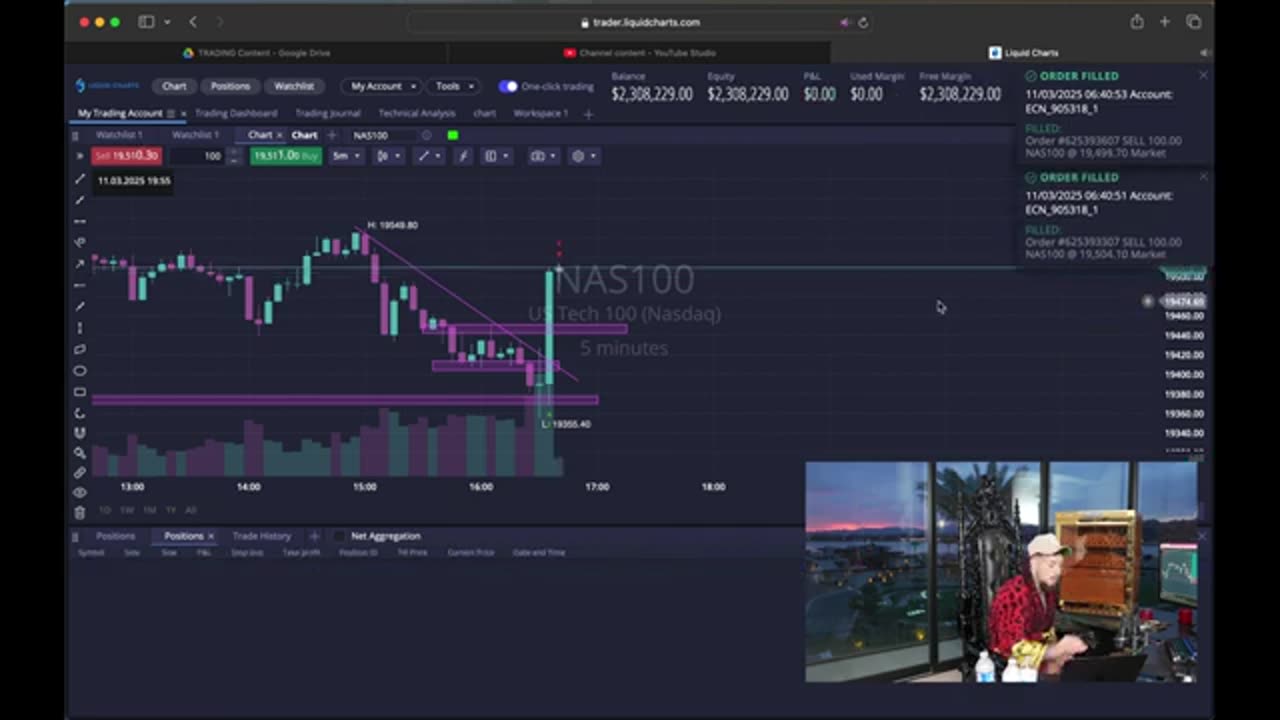Add a new bottom panel tab
This screenshot has height=720, width=1280.
[x=314, y=536]
